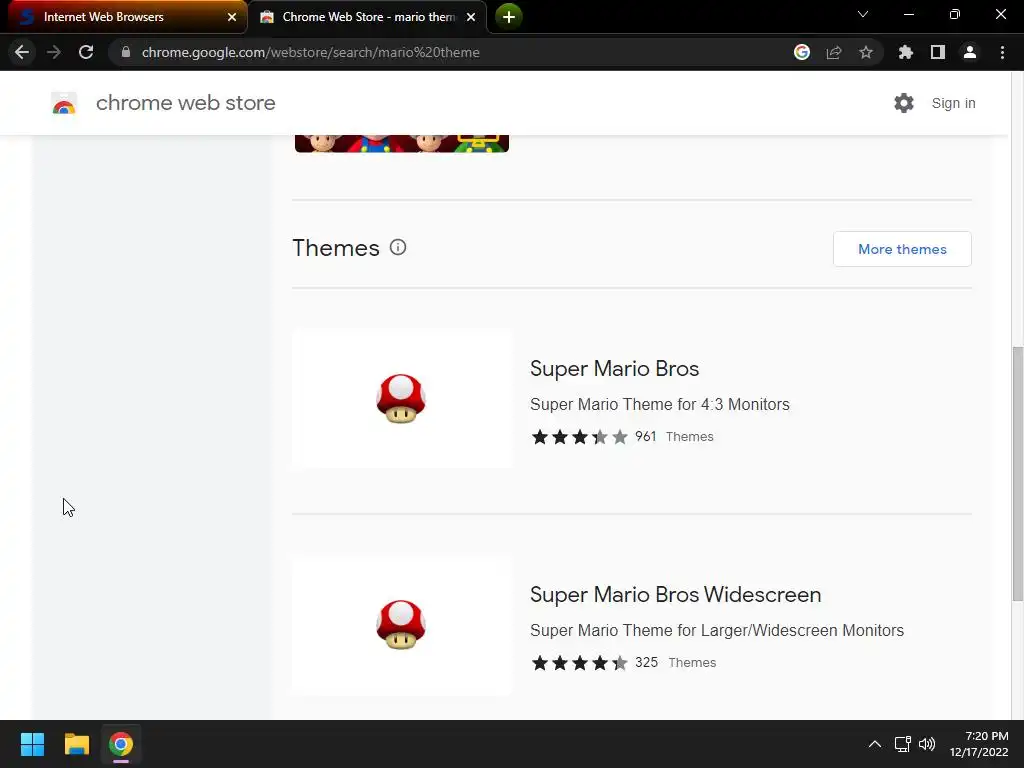This screenshot has height=768, width=1024.
Task: Click the 325 ratings star row
Action: click(579, 663)
